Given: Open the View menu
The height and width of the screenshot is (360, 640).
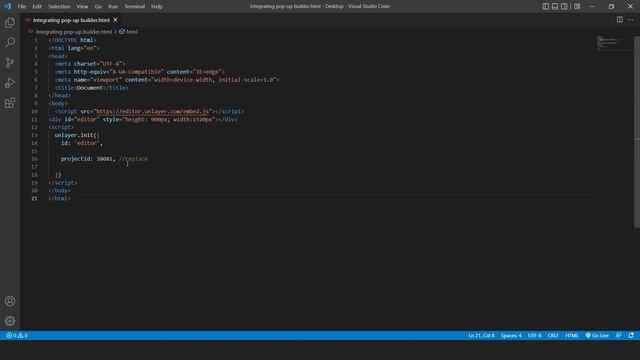Looking at the screenshot, I should [x=82, y=7].
